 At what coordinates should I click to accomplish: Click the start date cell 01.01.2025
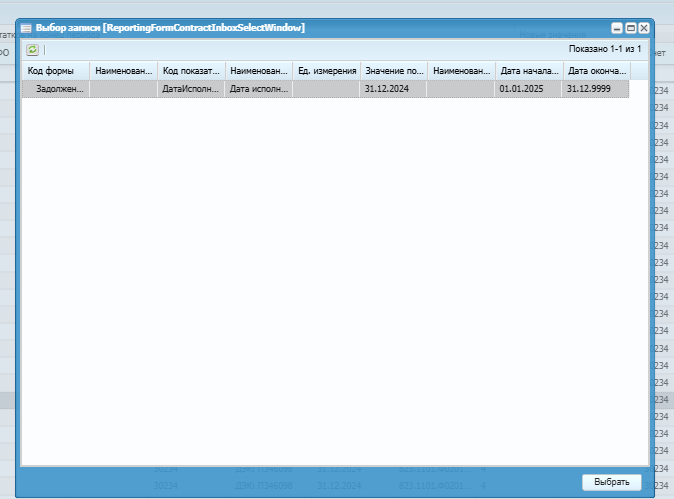click(529, 89)
